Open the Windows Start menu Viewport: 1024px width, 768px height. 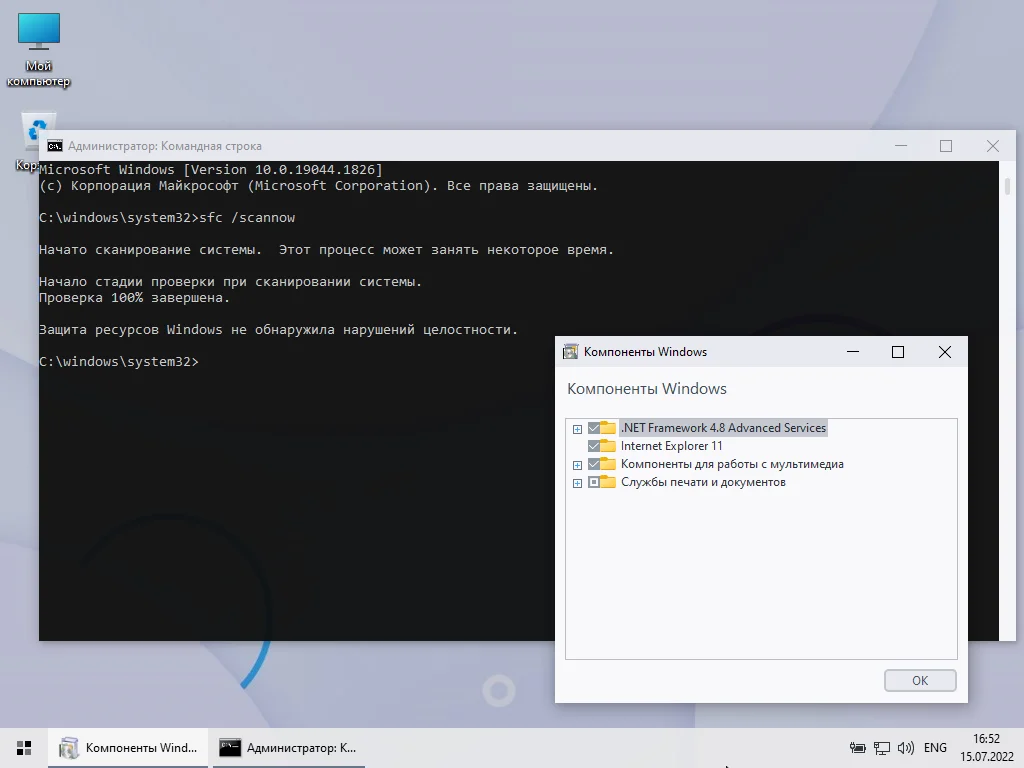[24, 748]
